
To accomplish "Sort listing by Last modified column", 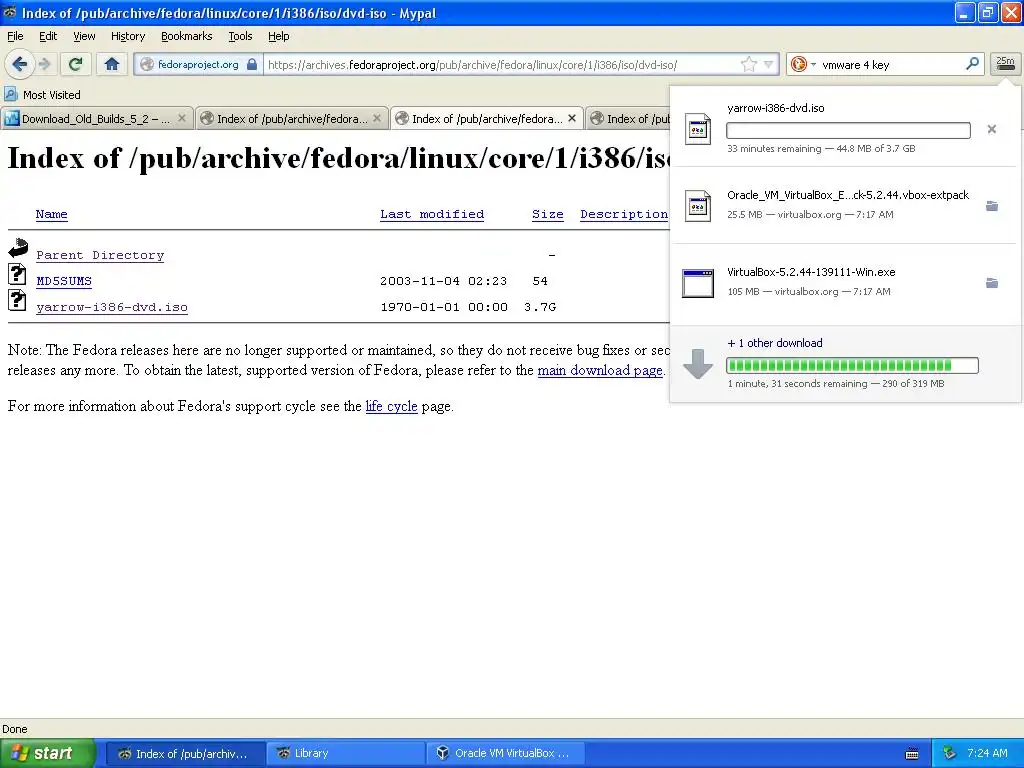I will click(x=432, y=214).
